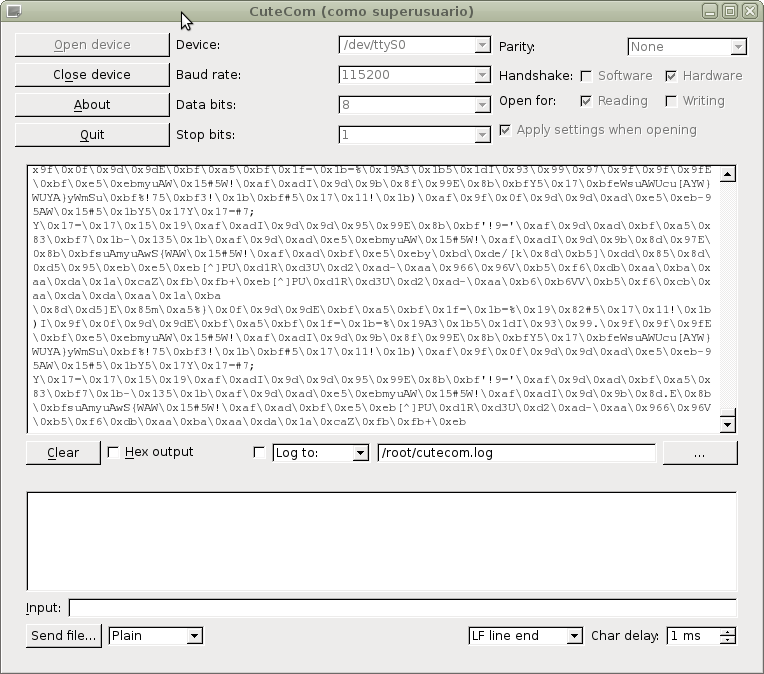Click the Char delay 1 ms field
Image resolution: width=764 pixels, height=674 pixels.
(x=693, y=635)
